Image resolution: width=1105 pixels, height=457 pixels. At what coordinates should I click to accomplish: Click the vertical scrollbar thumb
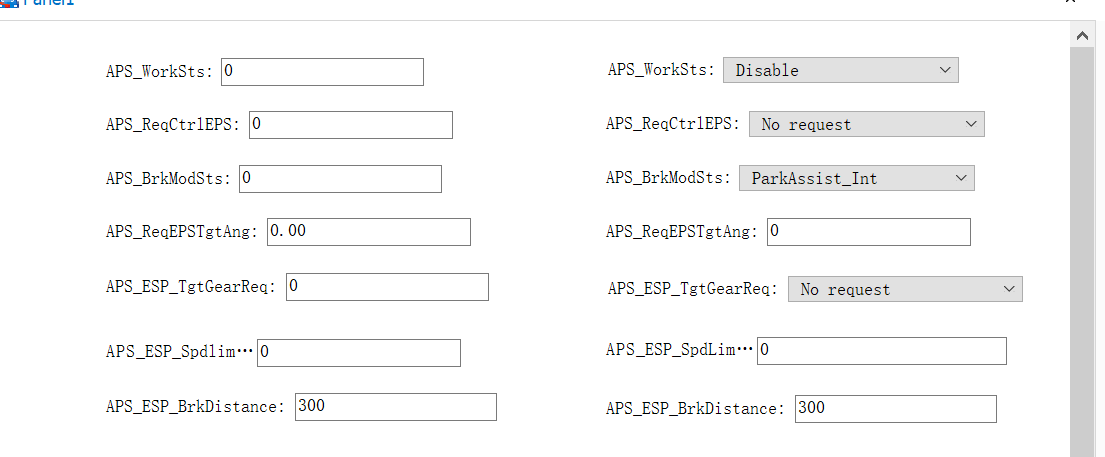click(x=1081, y=250)
